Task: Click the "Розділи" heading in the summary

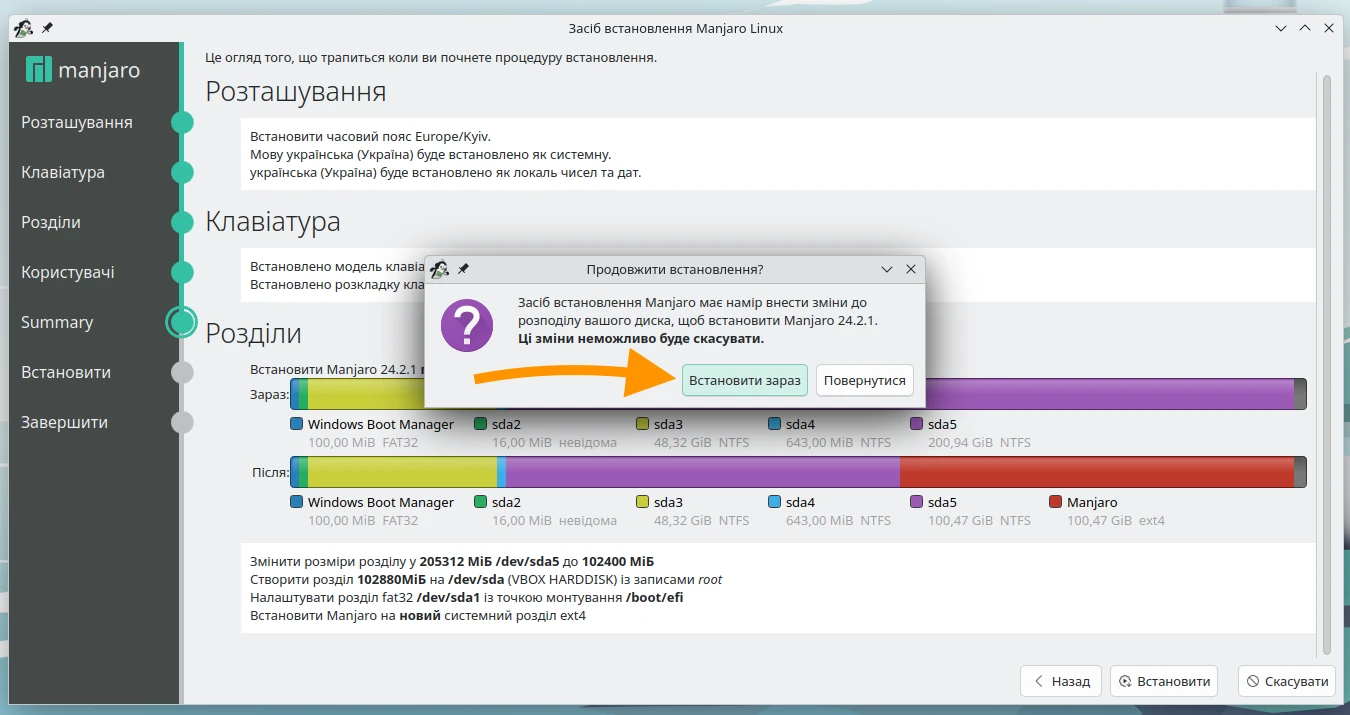Action: pyautogui.click(x=253, y=333)
